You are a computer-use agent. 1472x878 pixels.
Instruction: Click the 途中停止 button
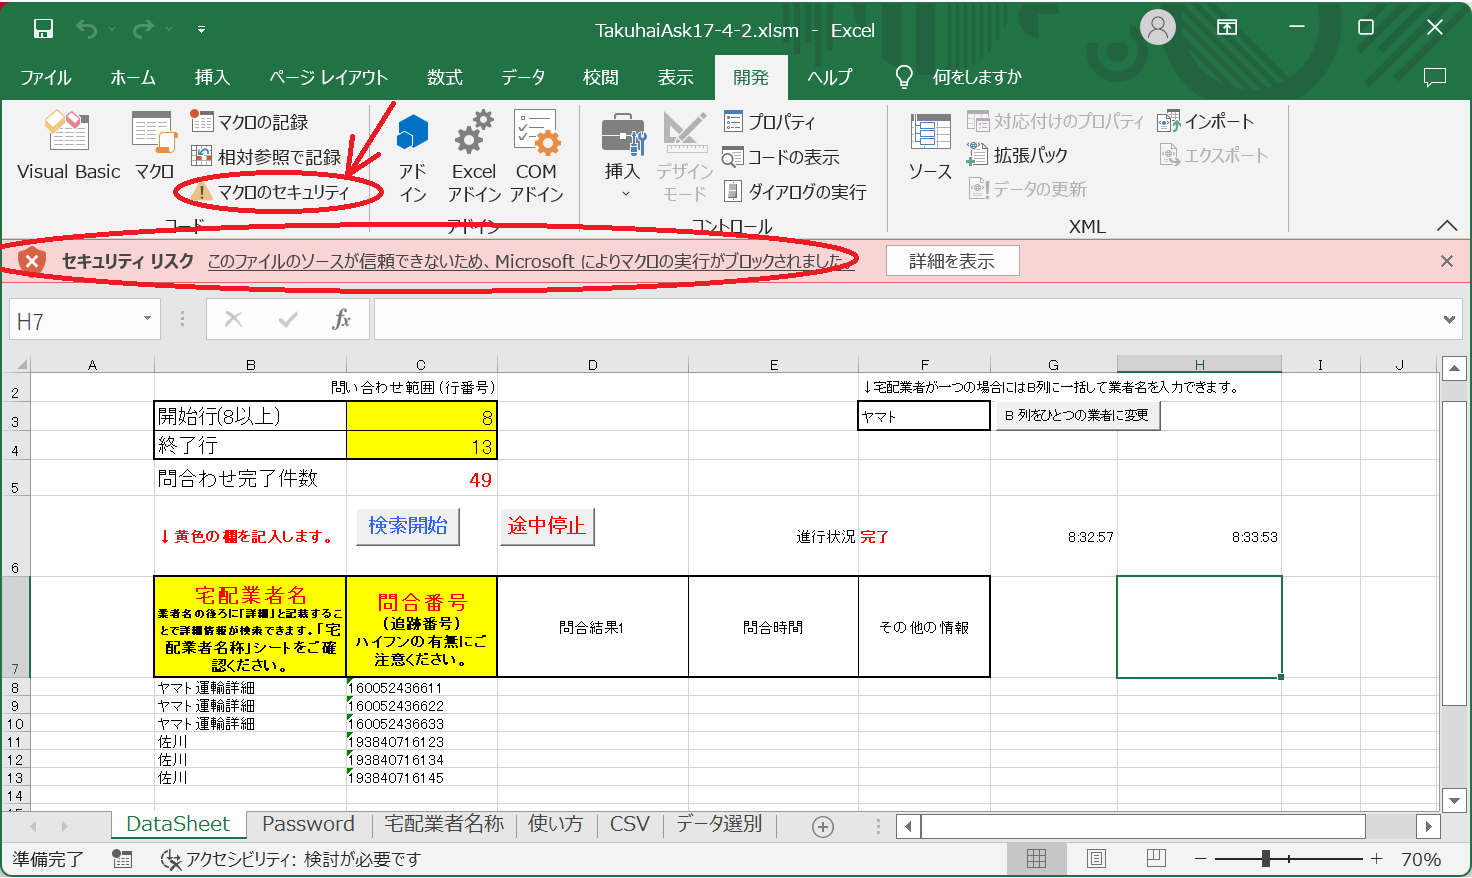pyautogui.click(x=547, y=525)
